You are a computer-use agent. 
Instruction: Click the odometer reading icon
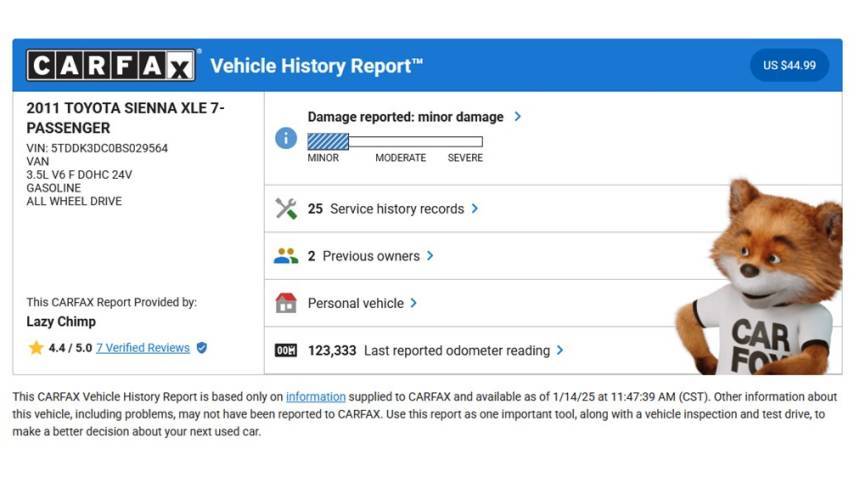point(286,350)
